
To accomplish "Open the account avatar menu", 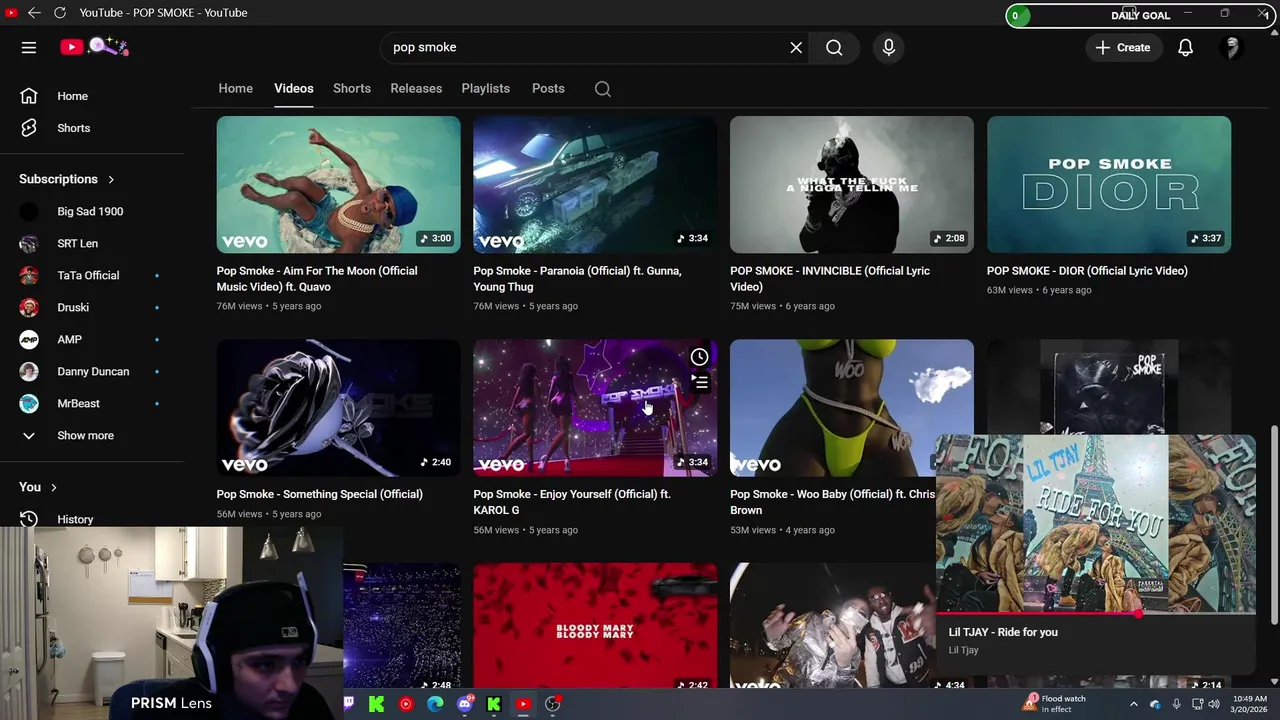I will tap(1232, 47).
